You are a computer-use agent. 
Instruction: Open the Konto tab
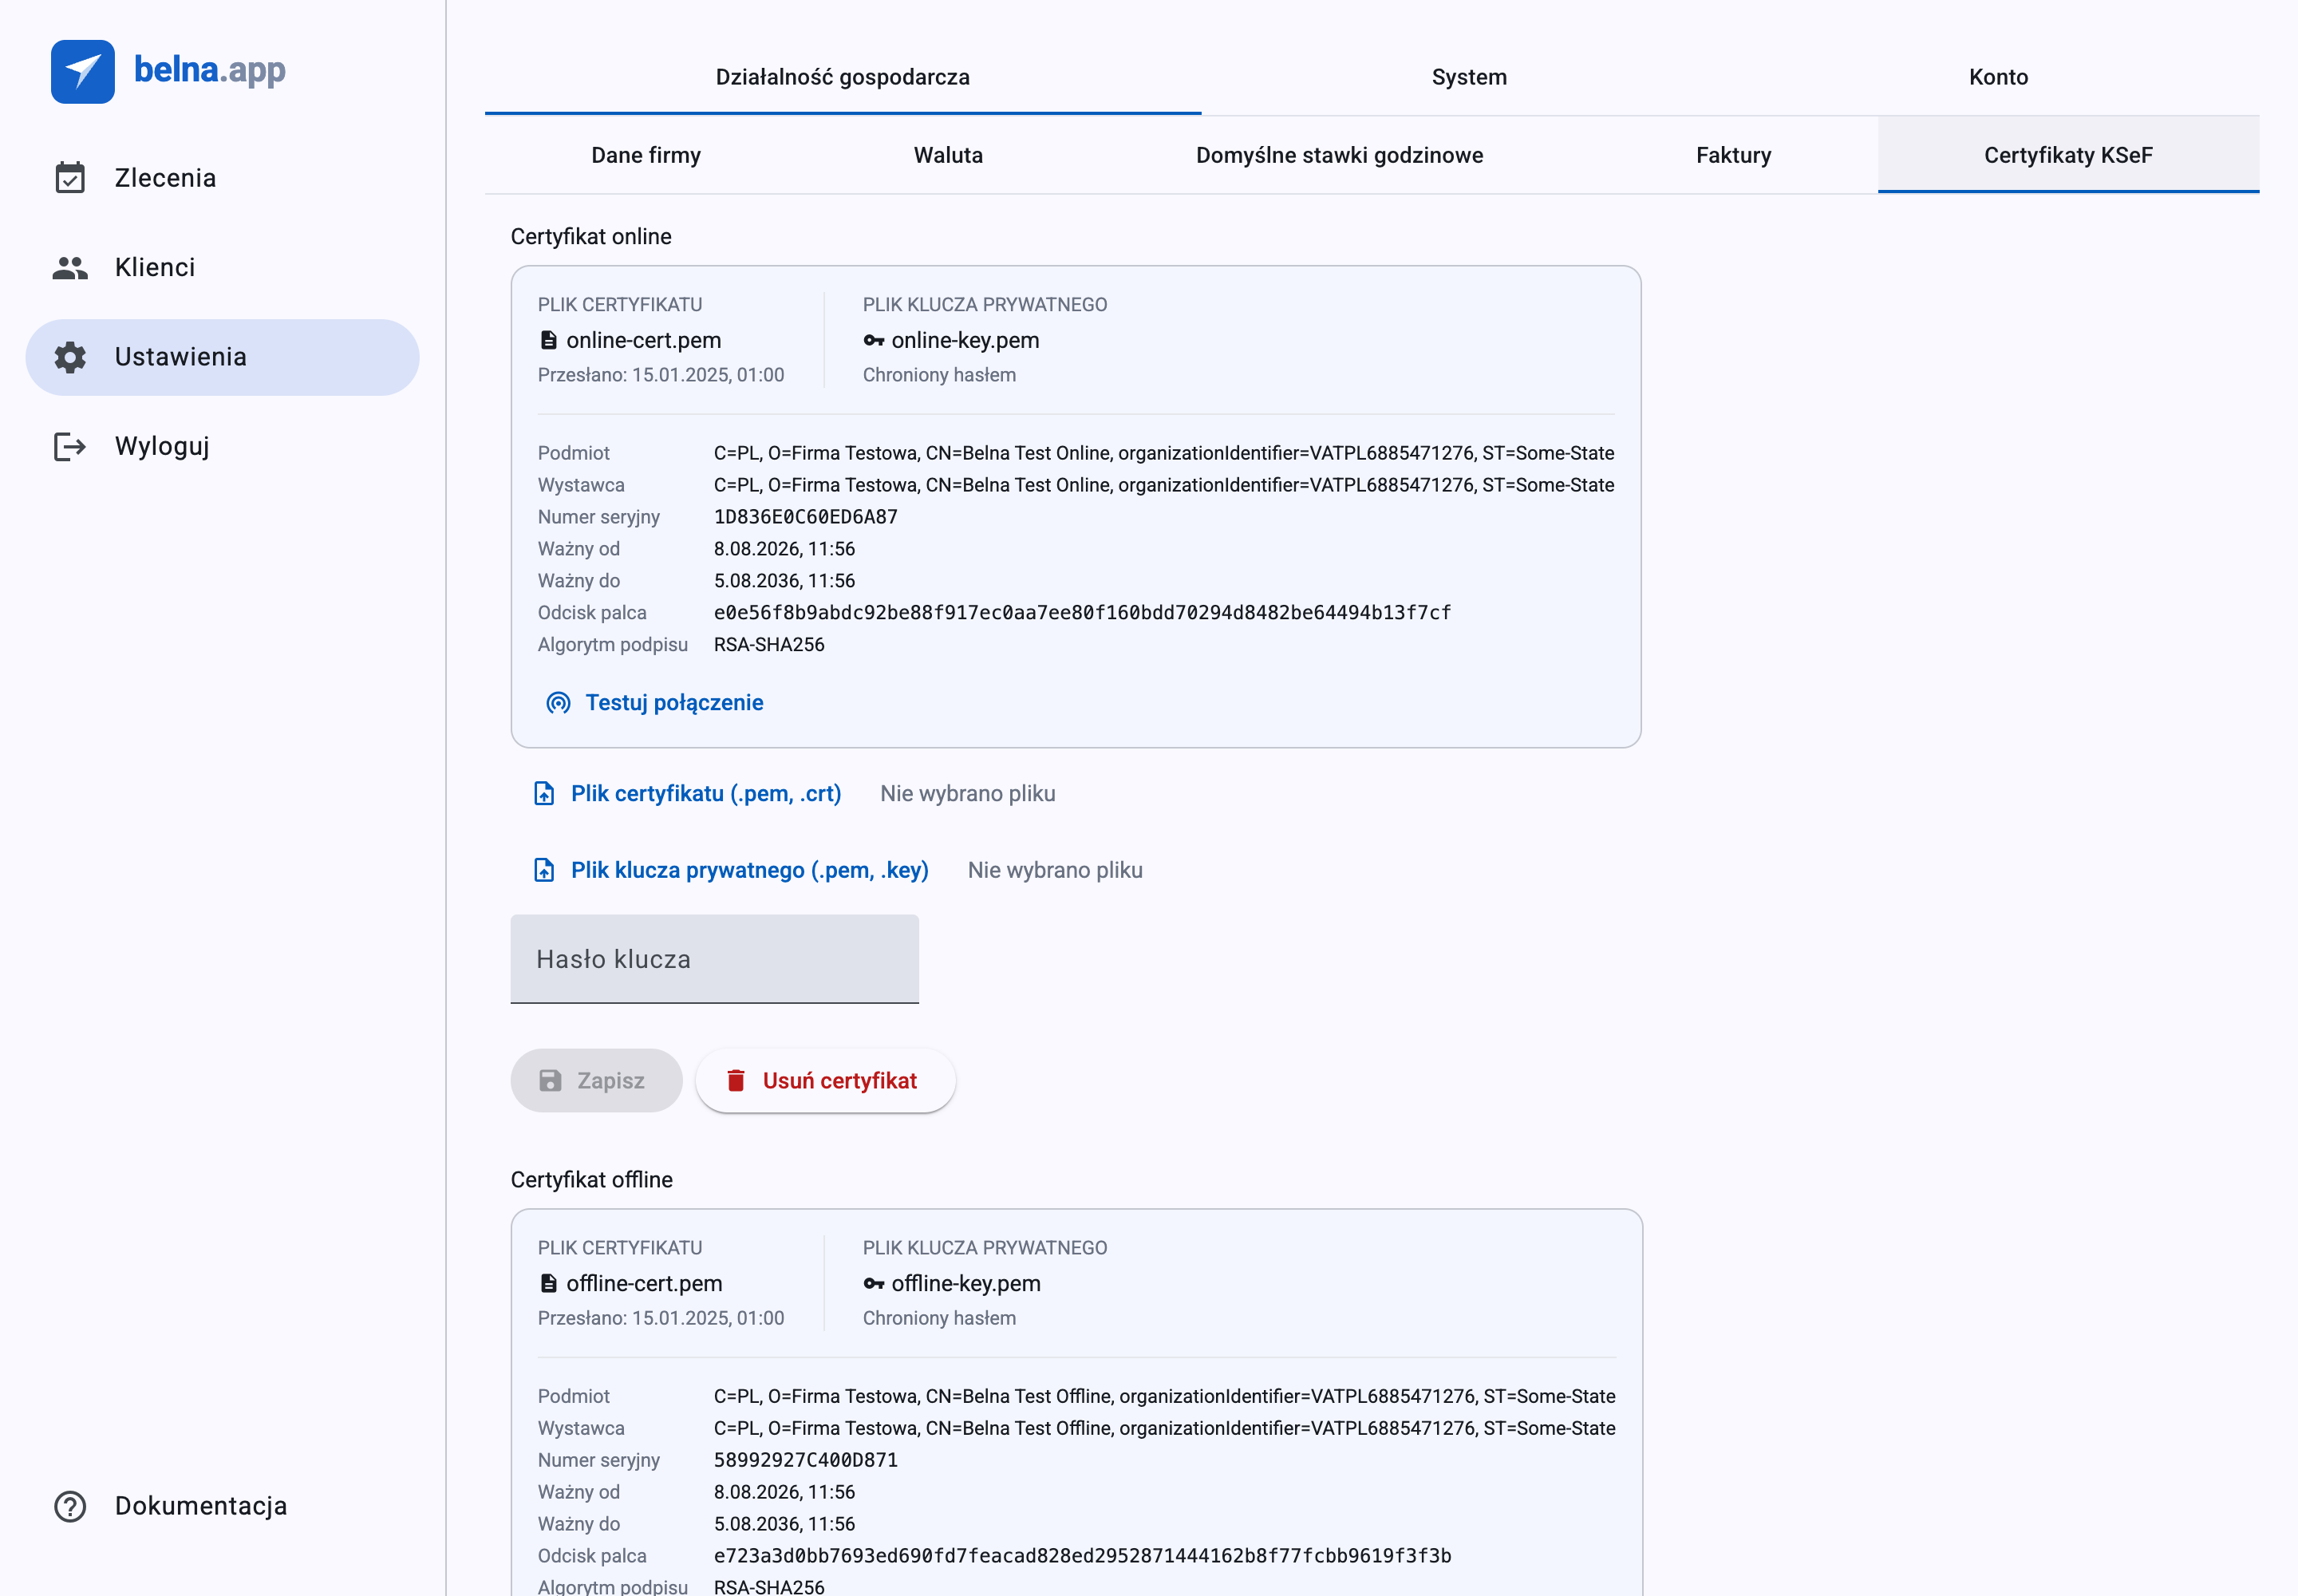1998,77
